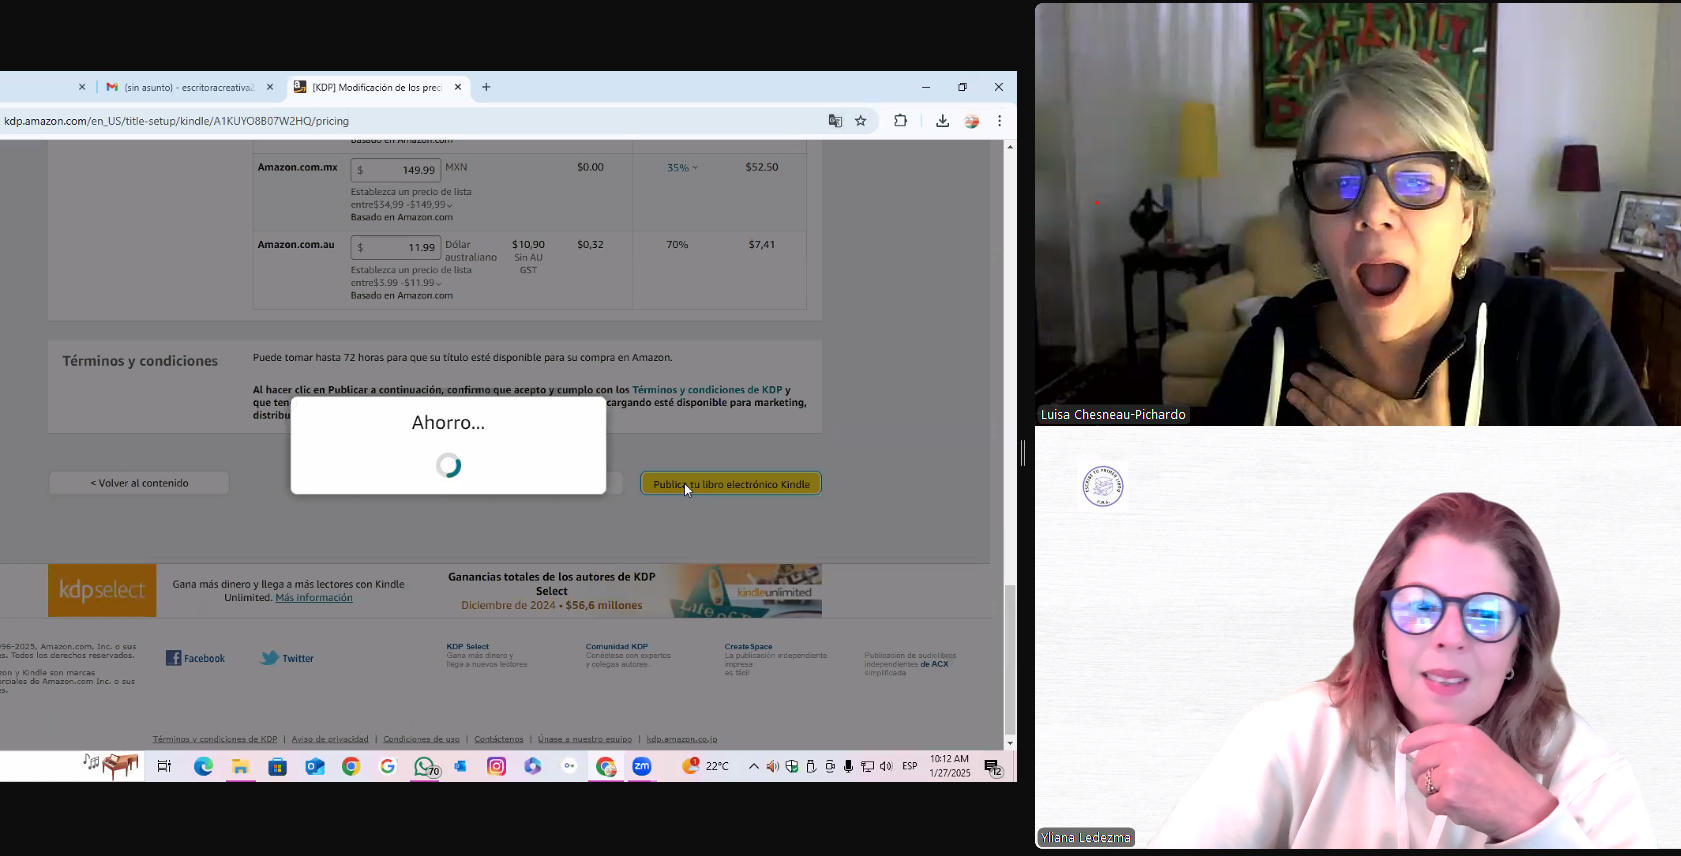Open File Explorer from the taskbar
Screen dimensions: 1681x856
coord(240,767)
